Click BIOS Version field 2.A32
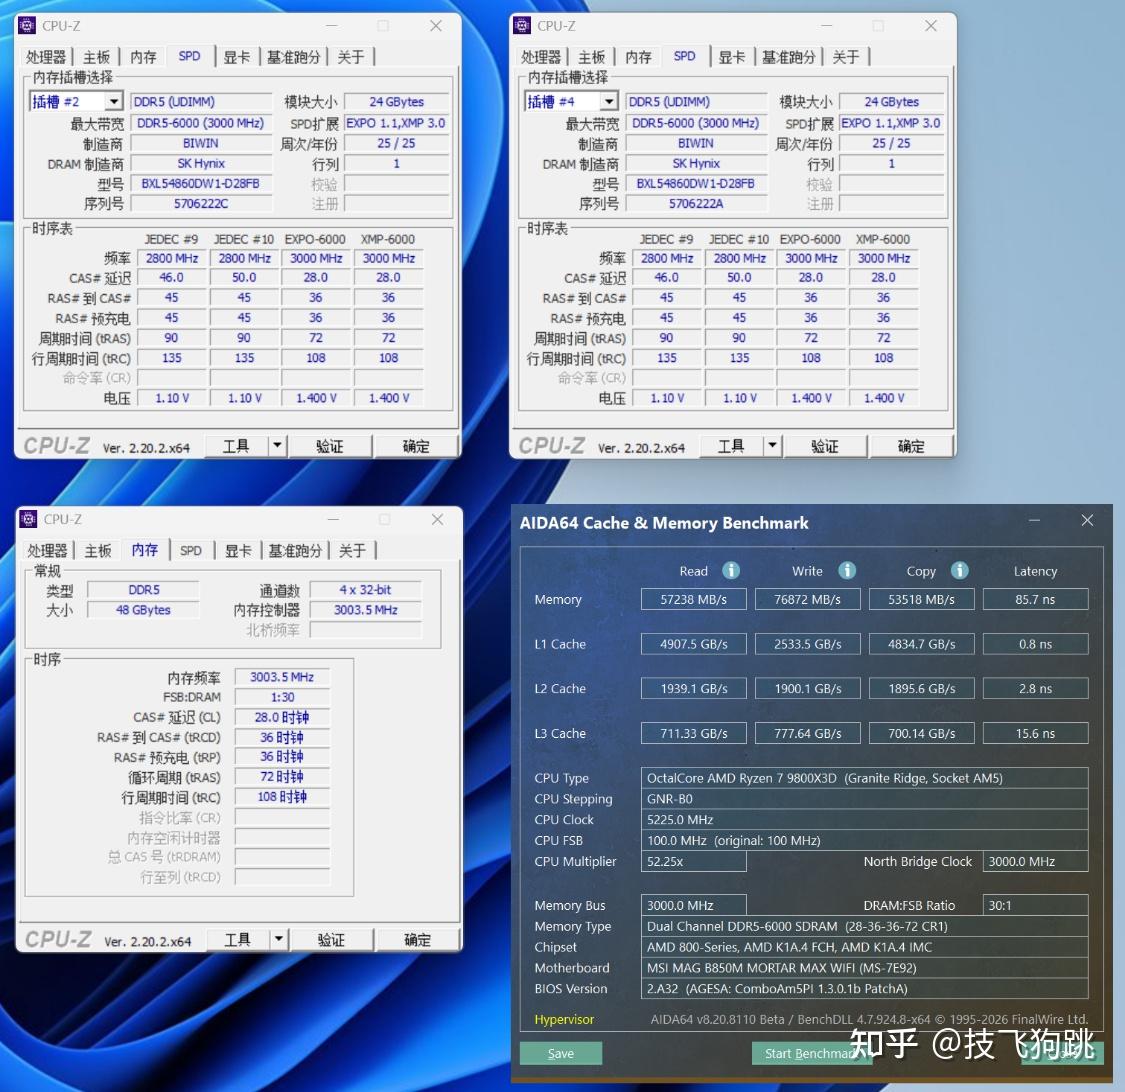This screenshot has height=1092, width=1125. click(865, 988)
